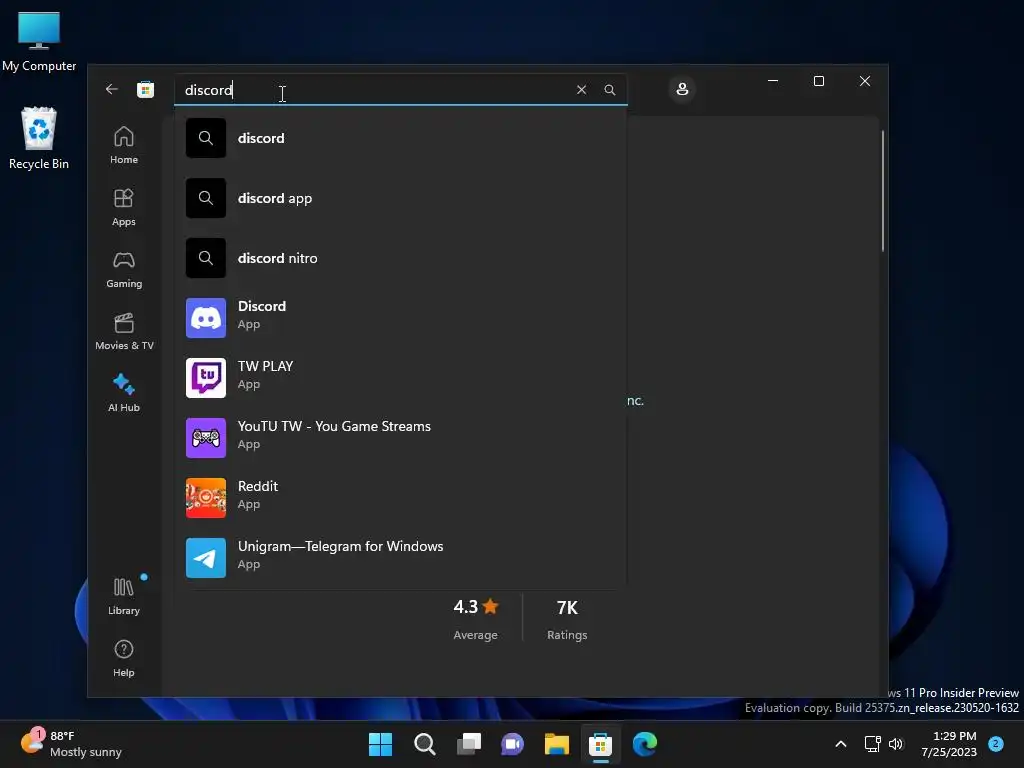The image size is (1024, 768).
Task: Open the Chat app on taskbar
Action: (513, 744)
